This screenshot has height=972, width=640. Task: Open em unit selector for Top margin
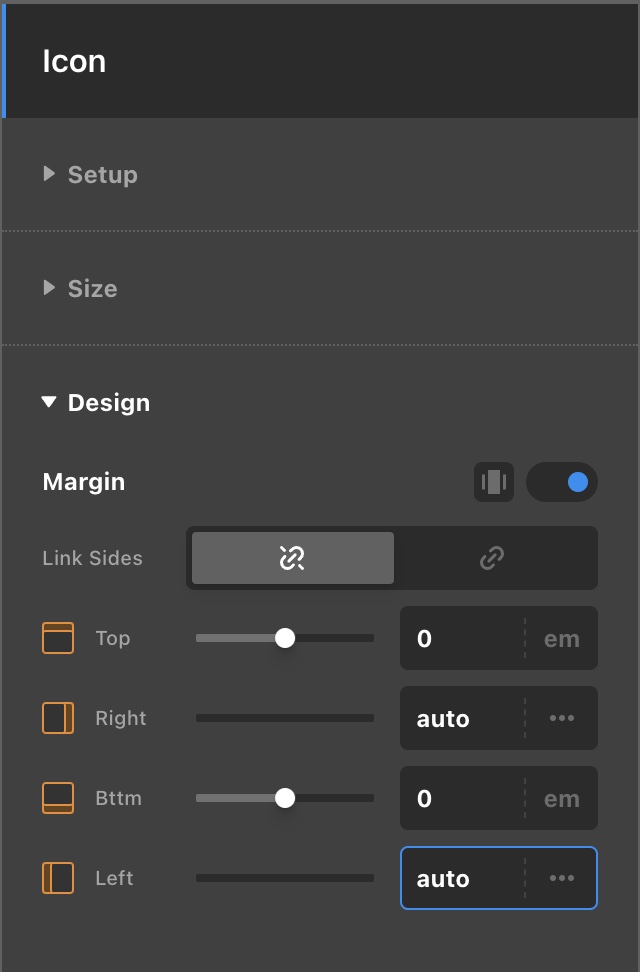[562, 638]
